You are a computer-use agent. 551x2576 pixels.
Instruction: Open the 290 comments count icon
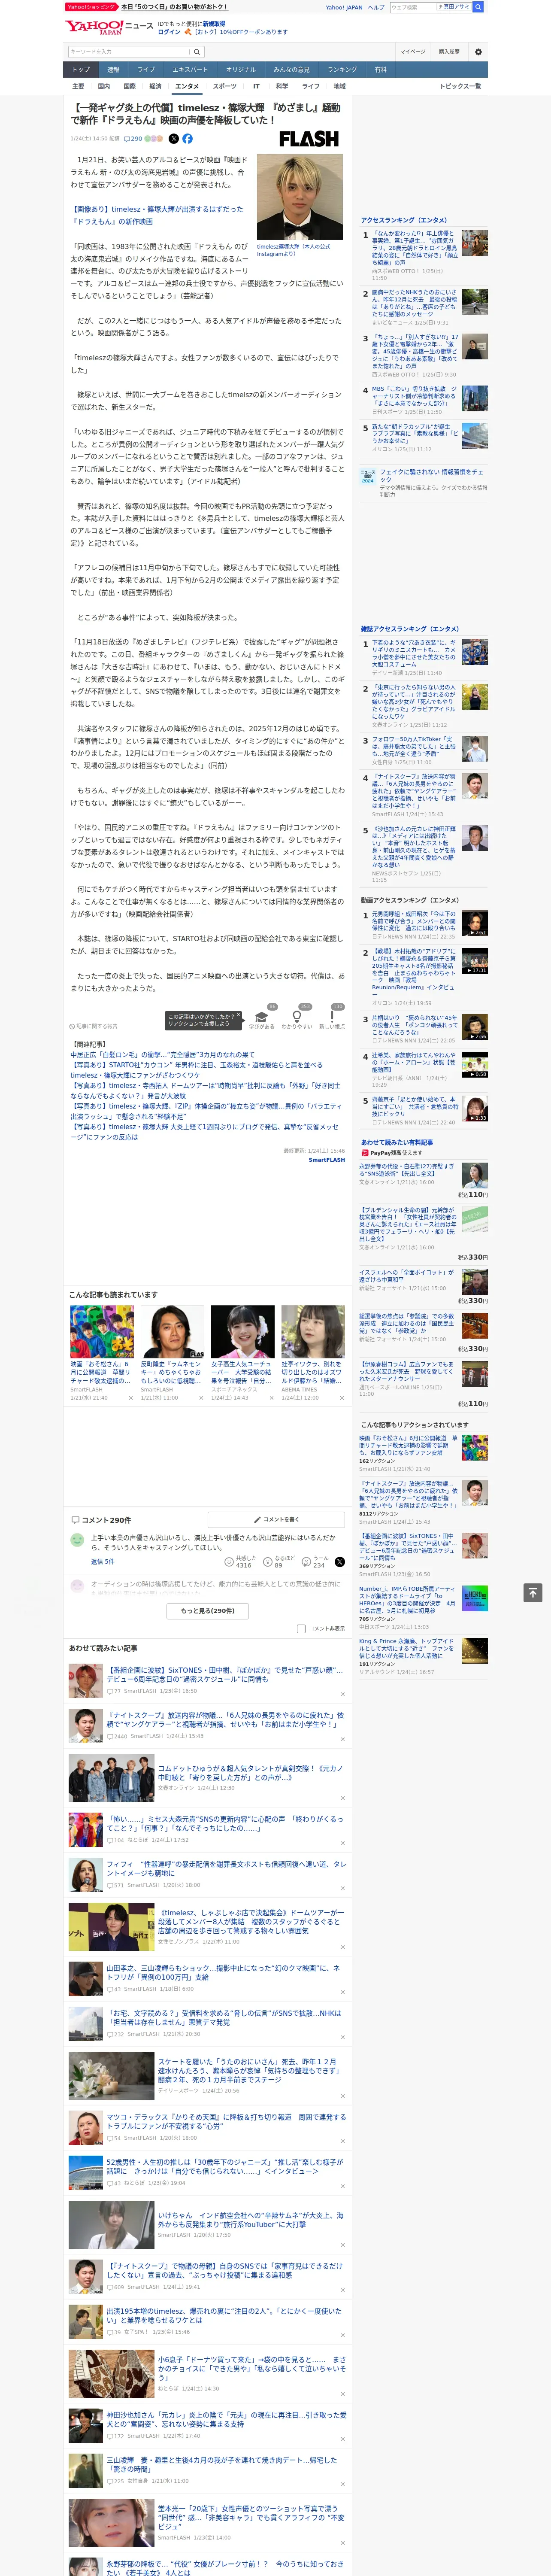(x=132, y=139)
